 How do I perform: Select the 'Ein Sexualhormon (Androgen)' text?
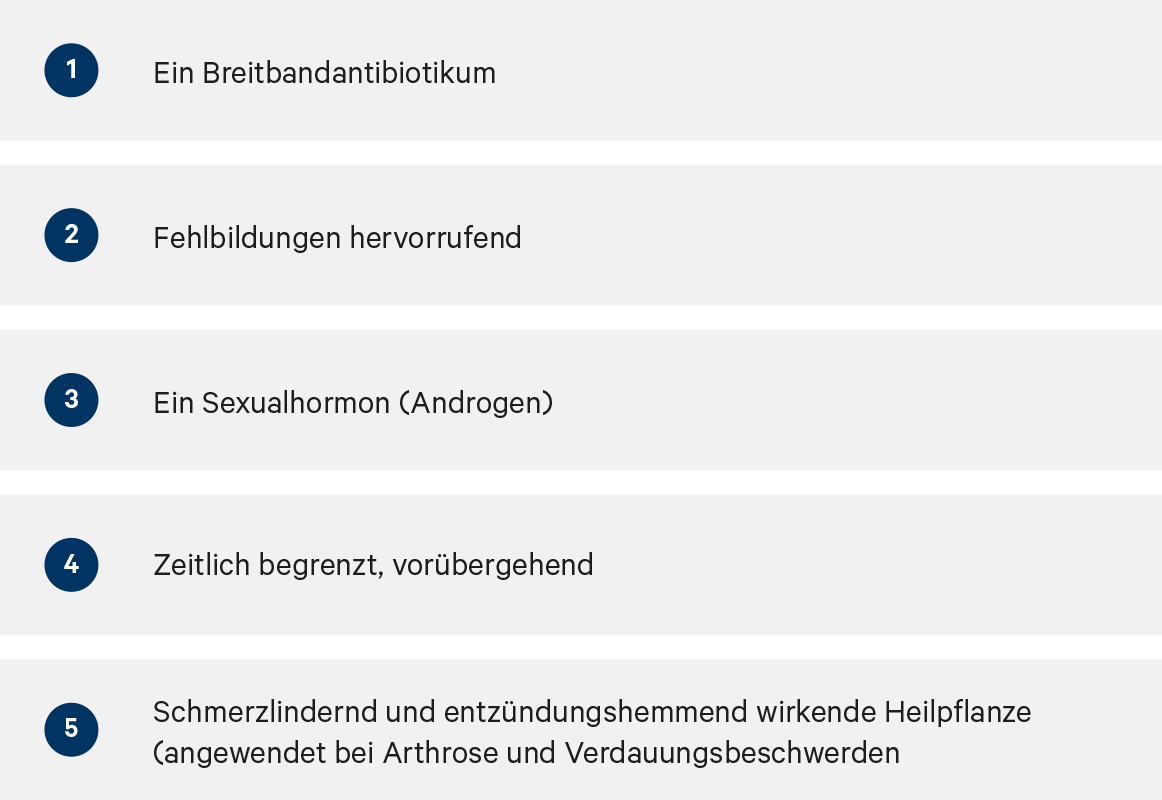coord(353,403)
